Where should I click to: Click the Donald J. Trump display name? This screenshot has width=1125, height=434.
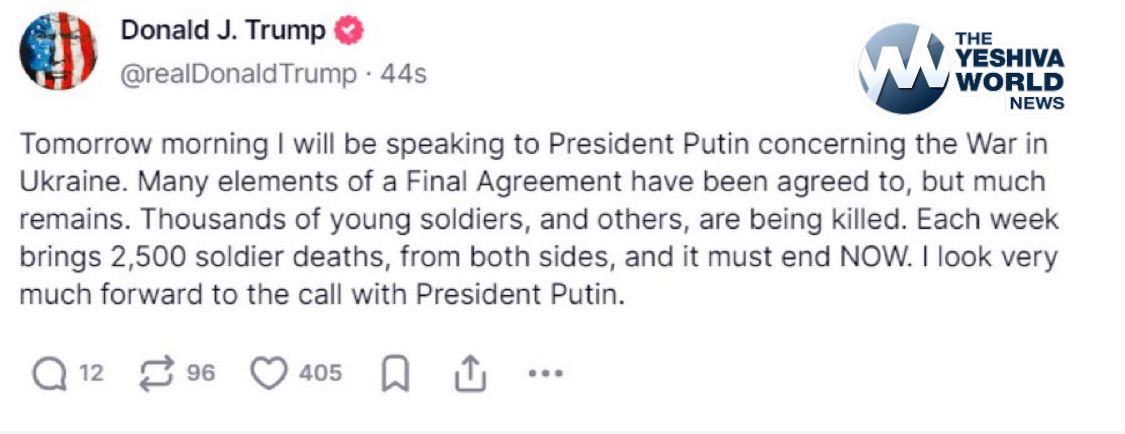223,31
